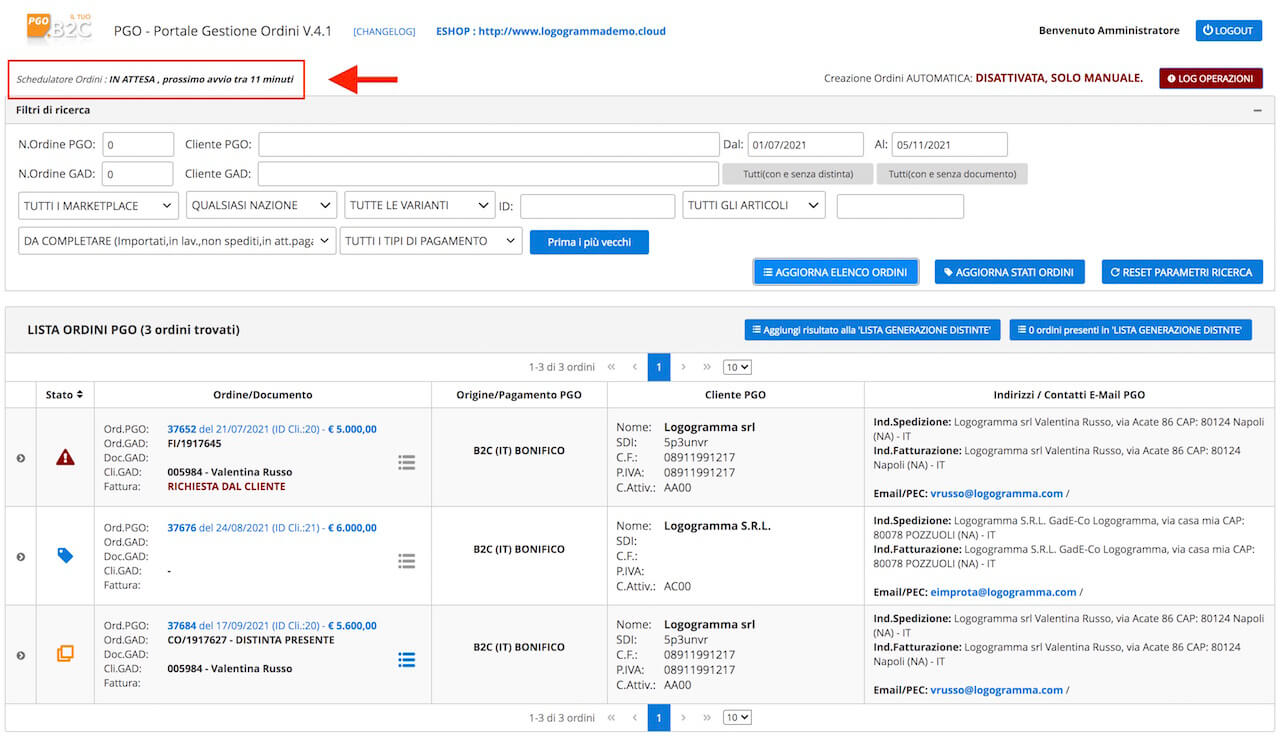Open TUTTI I MARKETPLACE dropdown
Screen dimensions: 1280x736
point(98,205)
